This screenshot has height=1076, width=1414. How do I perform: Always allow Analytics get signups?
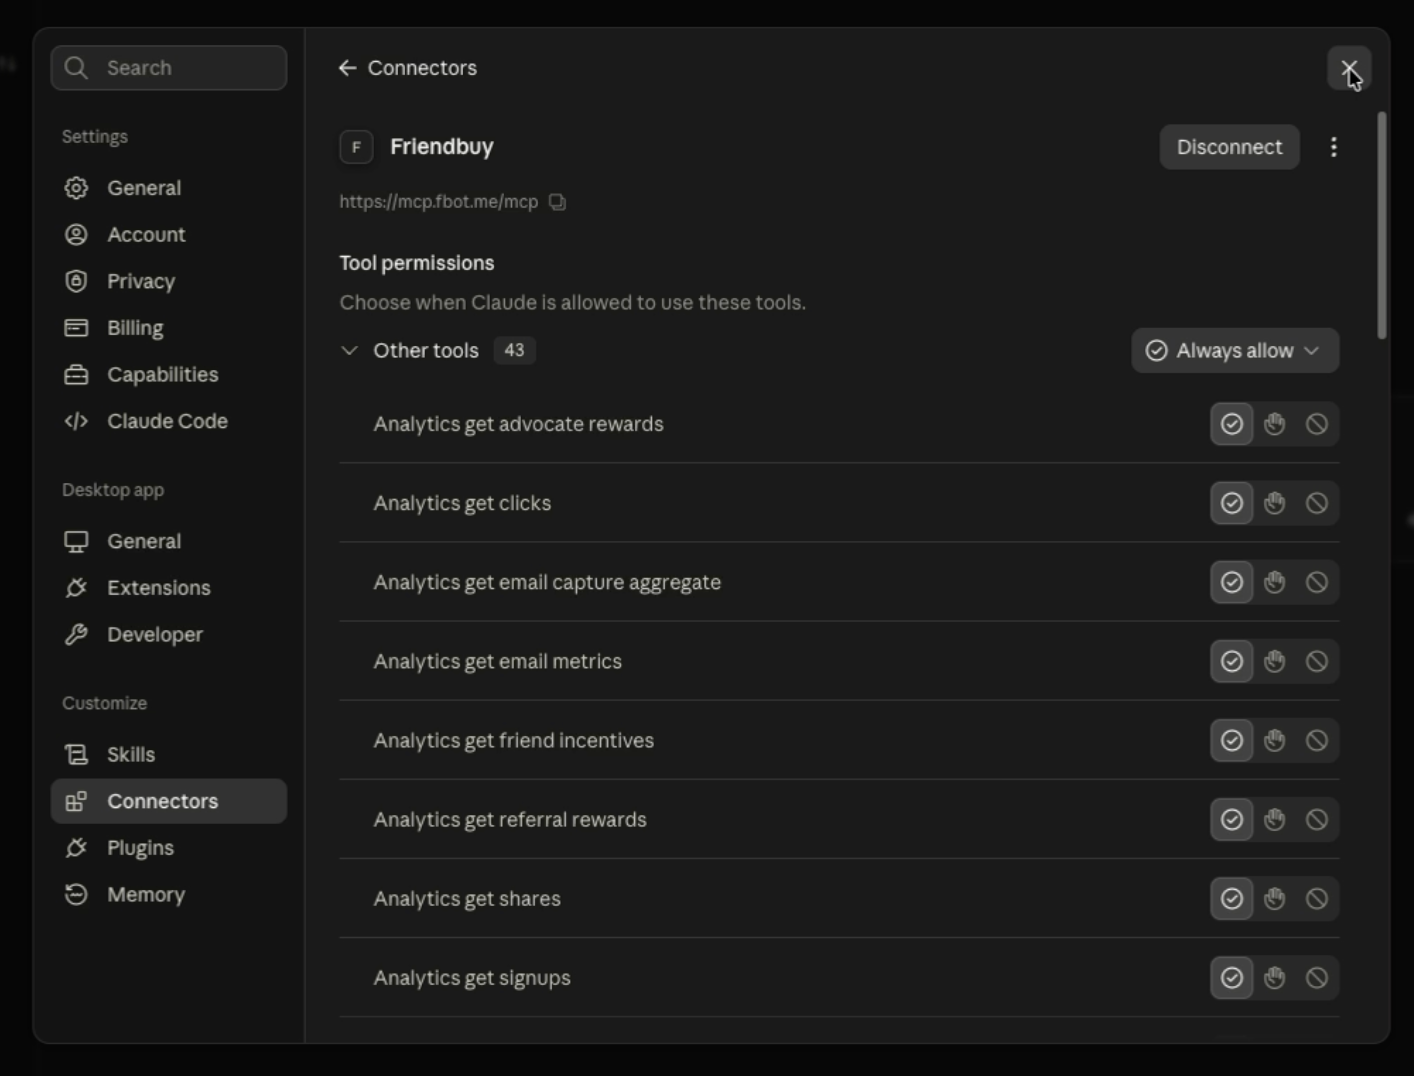tap(1231, 977)
